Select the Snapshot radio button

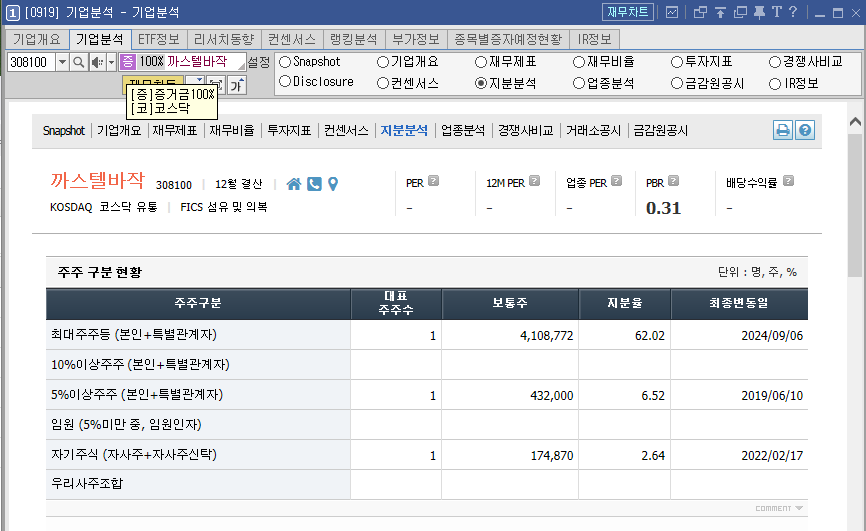pos(285,62)
